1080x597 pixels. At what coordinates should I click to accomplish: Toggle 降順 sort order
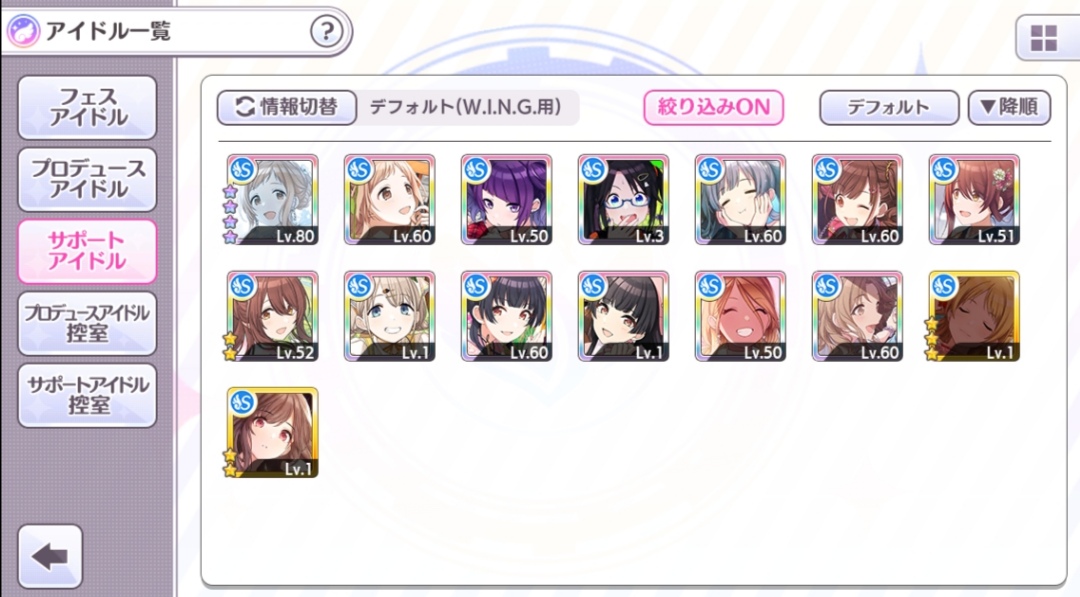[x=1009, y=107]
